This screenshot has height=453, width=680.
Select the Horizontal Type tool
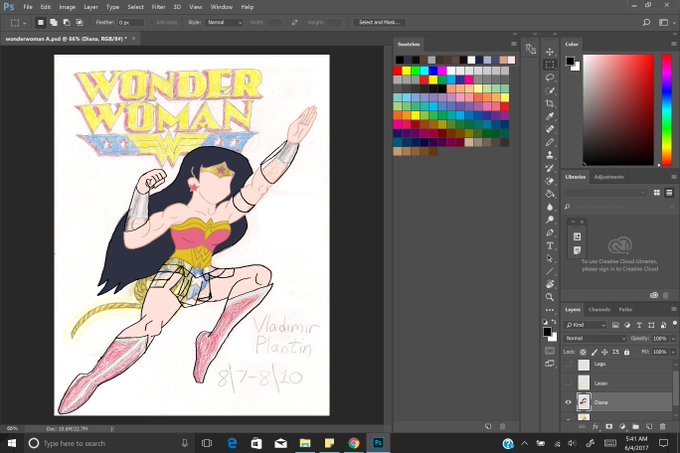(x=550, y=245)
